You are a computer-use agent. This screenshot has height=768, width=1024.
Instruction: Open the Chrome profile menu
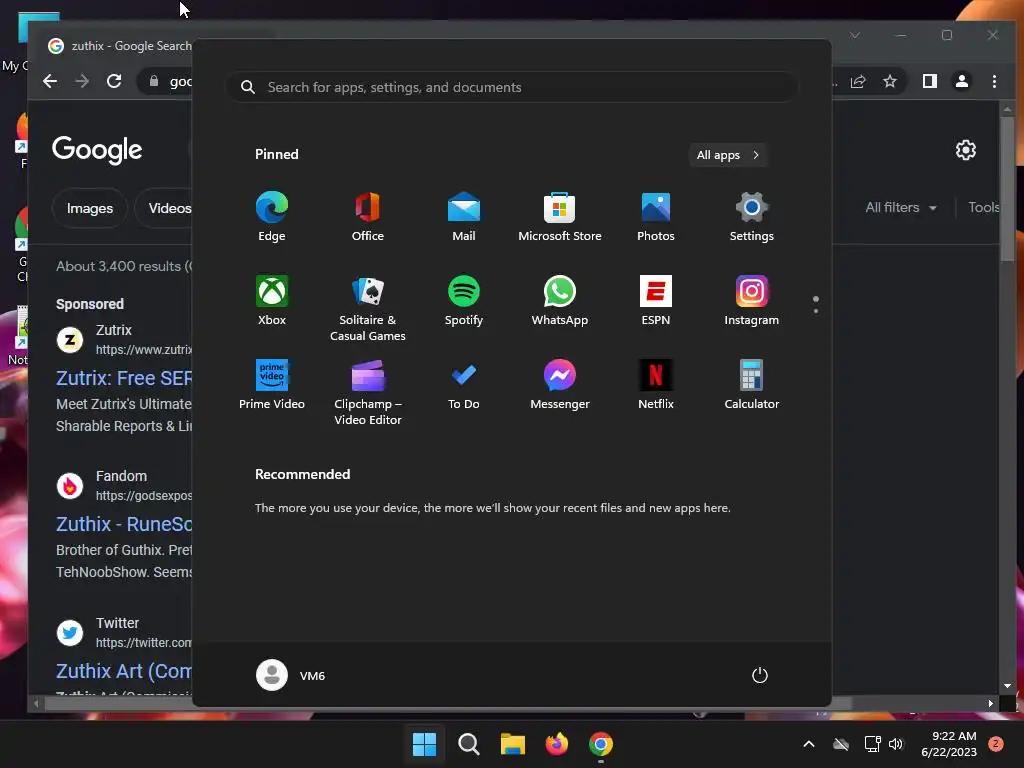pos(962,81)
